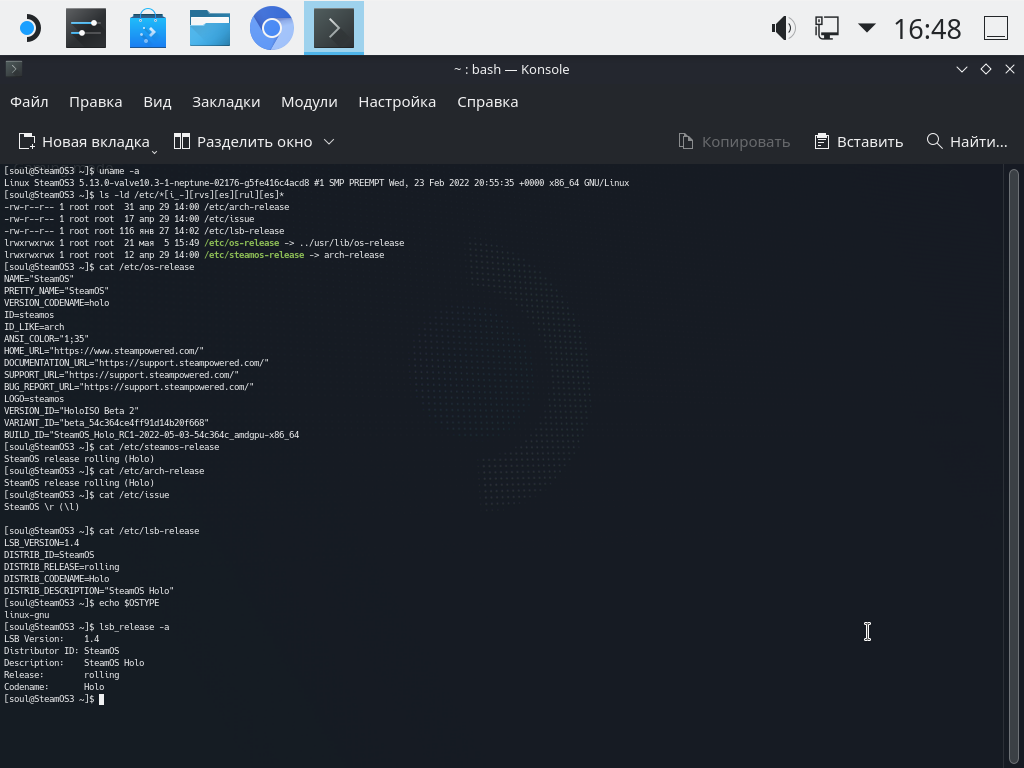Click the "linux-gnu" output line
Screen dimensions: 1024x768
point(26,615)
